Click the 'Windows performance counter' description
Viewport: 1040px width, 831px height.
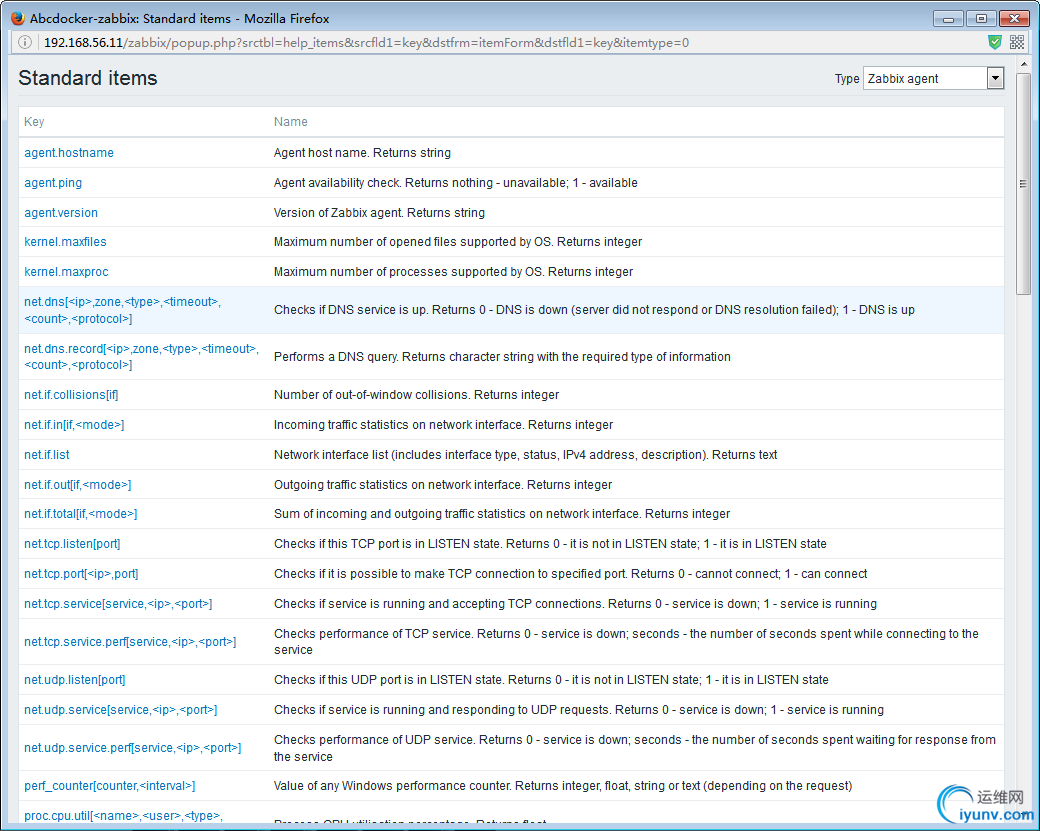coord(563,785)
